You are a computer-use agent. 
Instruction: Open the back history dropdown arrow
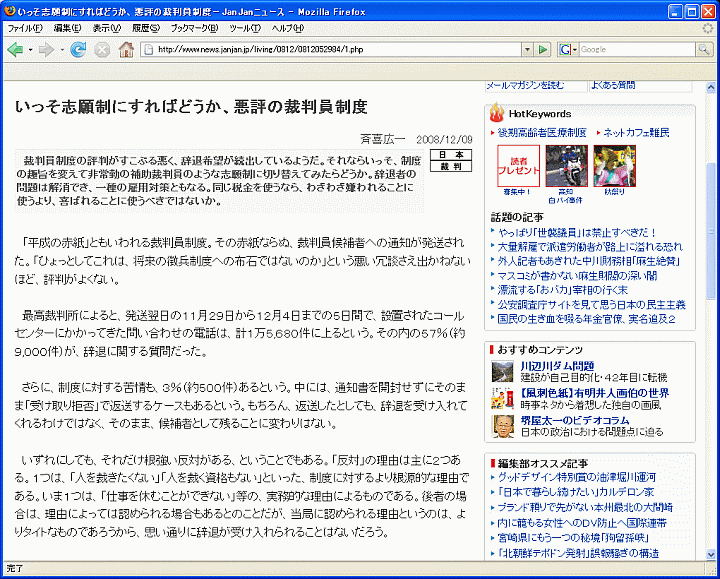coord(30,49)
